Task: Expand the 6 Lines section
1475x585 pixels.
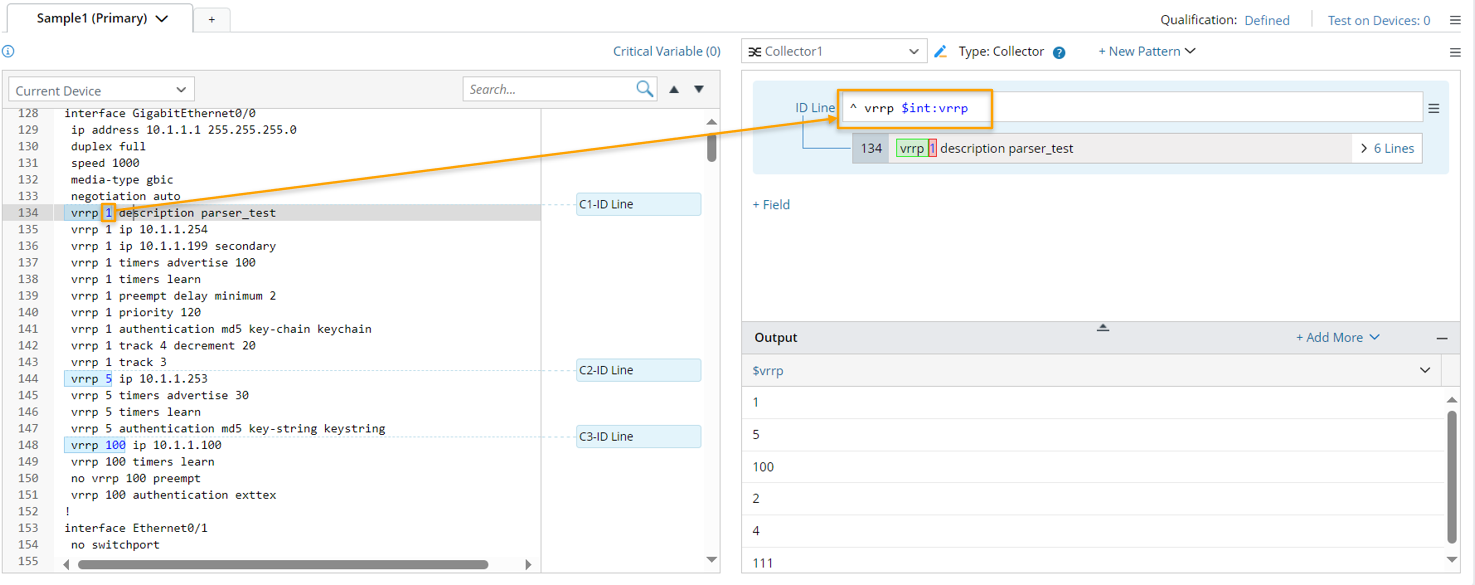Action: (x=1387, y=148)
